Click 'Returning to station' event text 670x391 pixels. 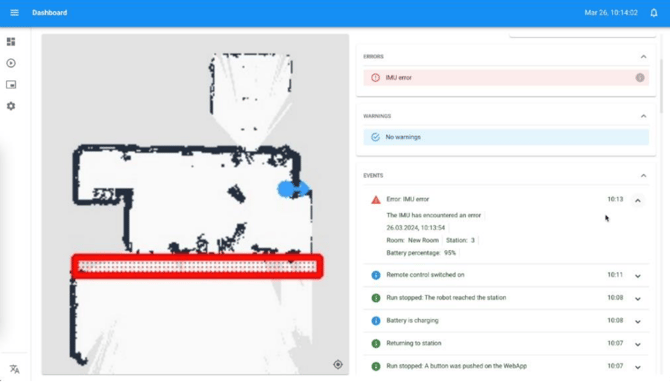pyautogui.click(x=414, y=343)
